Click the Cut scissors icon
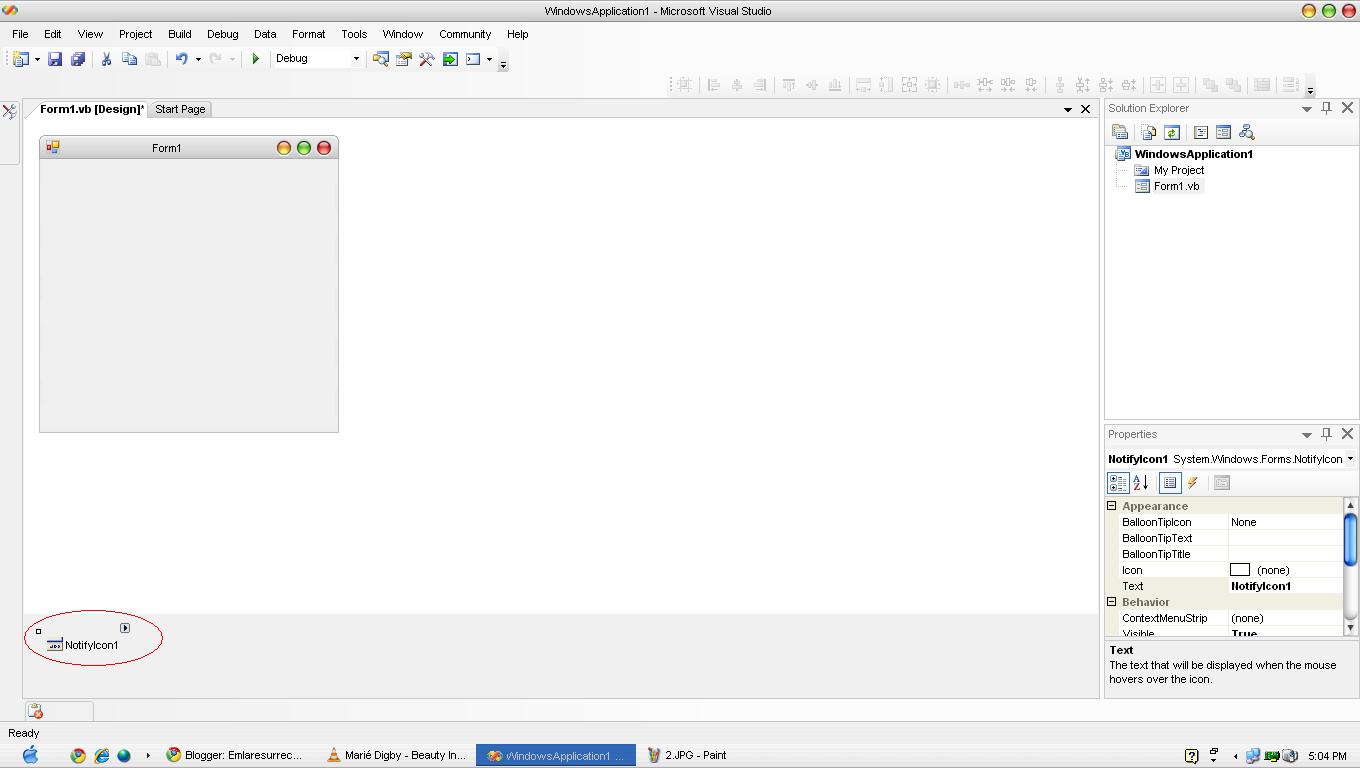1360x768 pixels. click(x=106, y=59)
